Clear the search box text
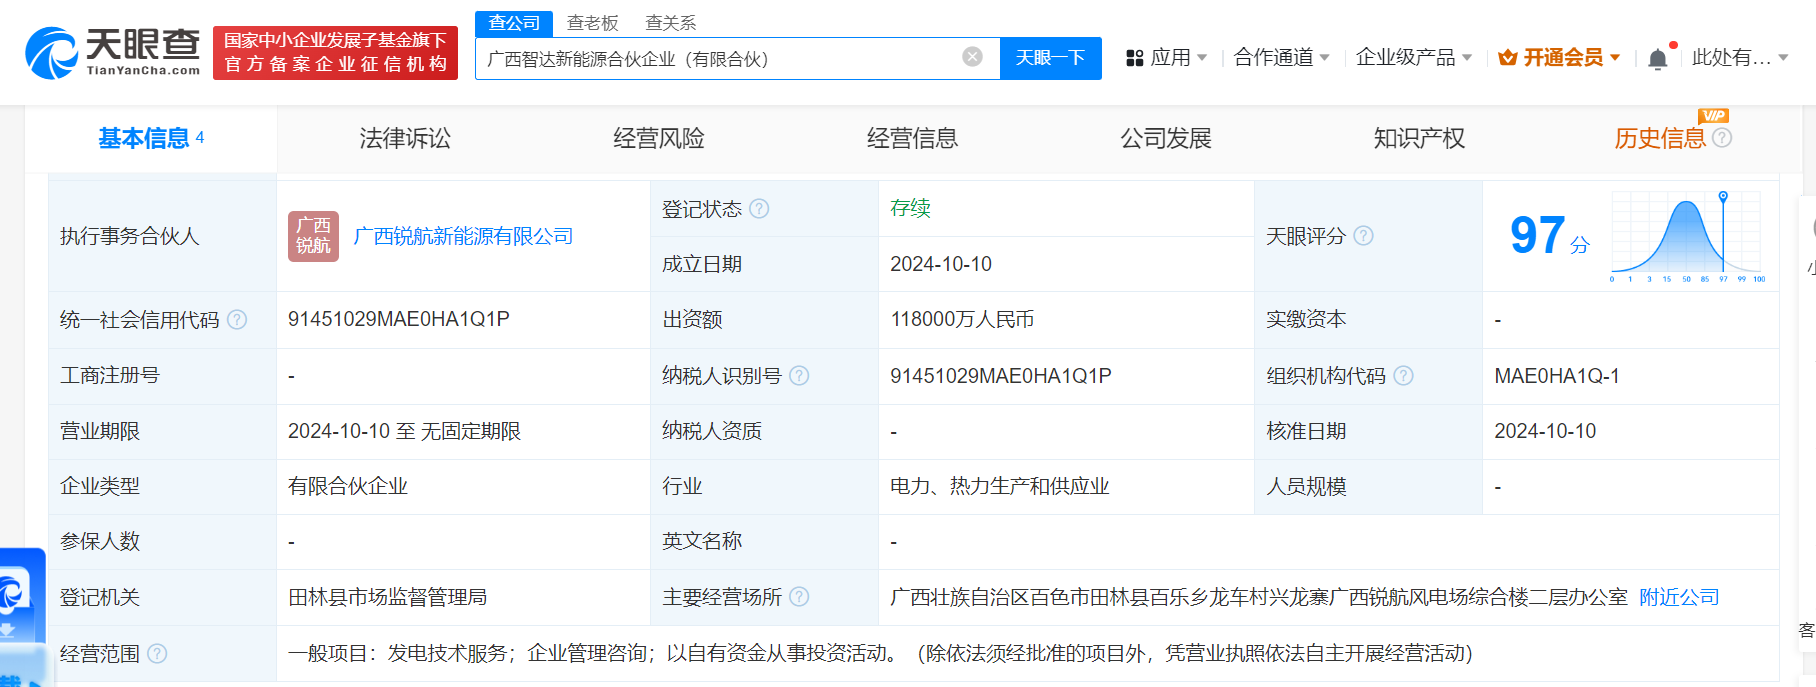1816x687 pixels. click(x=972, y=57)
